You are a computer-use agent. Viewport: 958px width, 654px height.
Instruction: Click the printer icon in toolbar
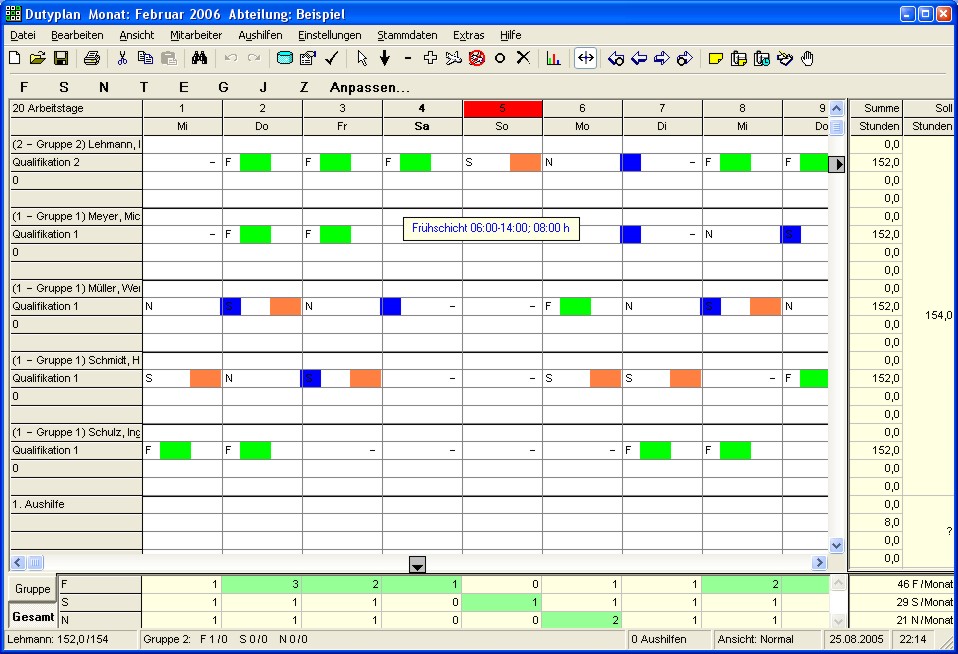tap(92, 58)
